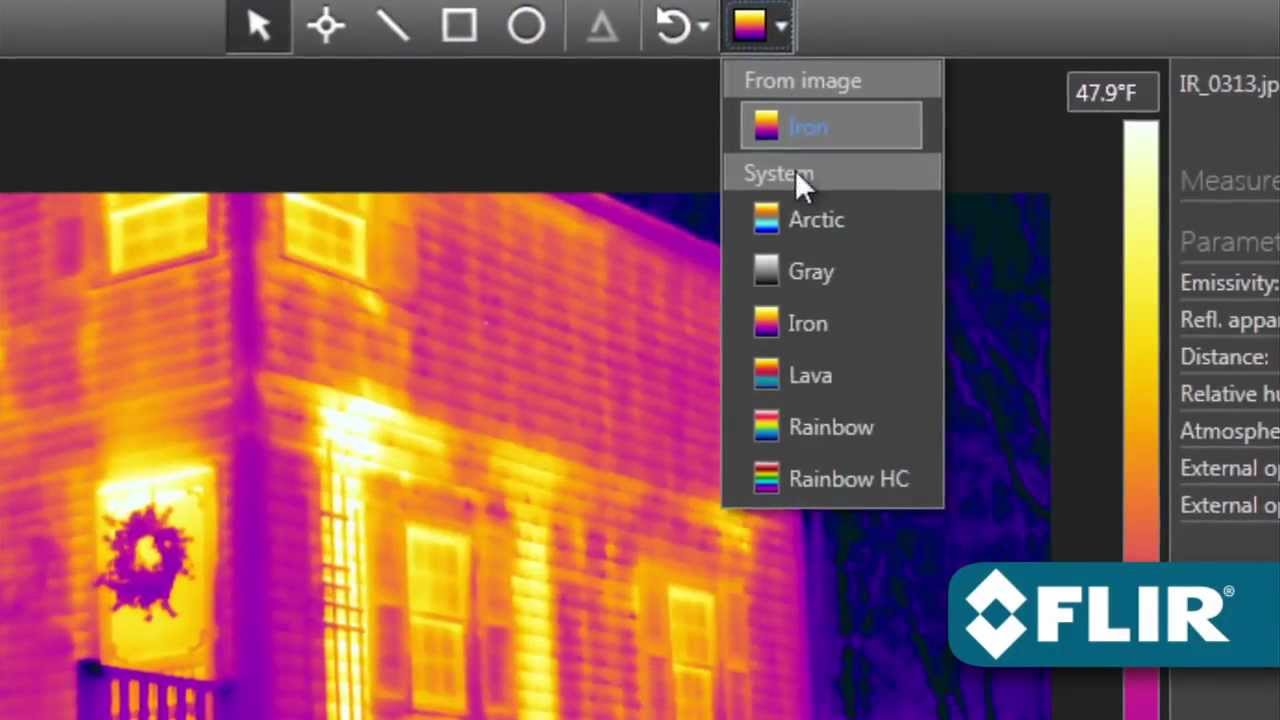Image resolution: width=1280 pixels, height=720 pixels.
Task: Choose the Rainbow HC palette
Action: pyautogui.click(x=848, y=479)
